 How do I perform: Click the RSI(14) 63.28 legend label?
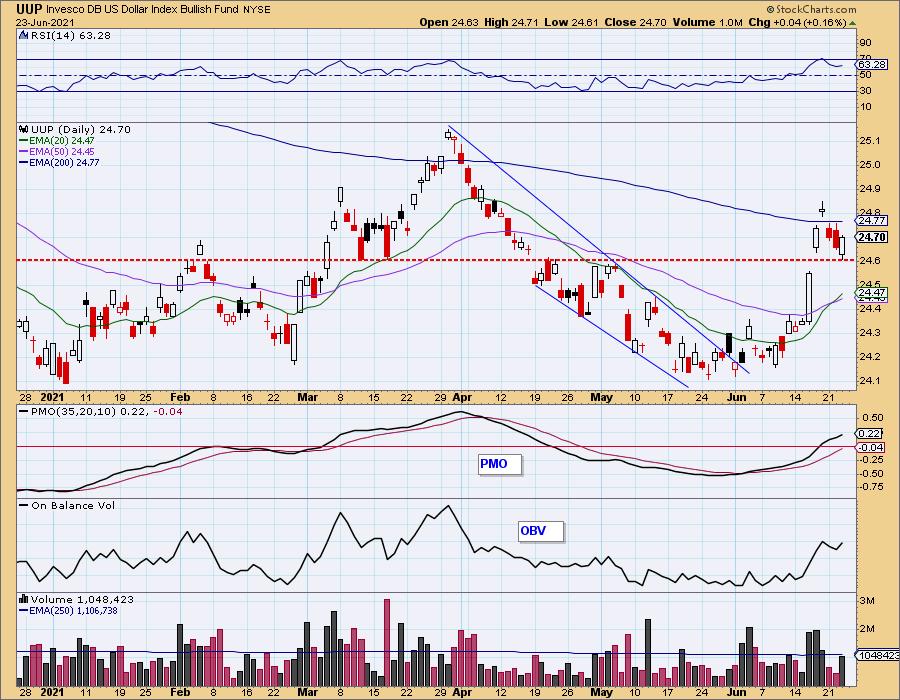tap(71, 35)
